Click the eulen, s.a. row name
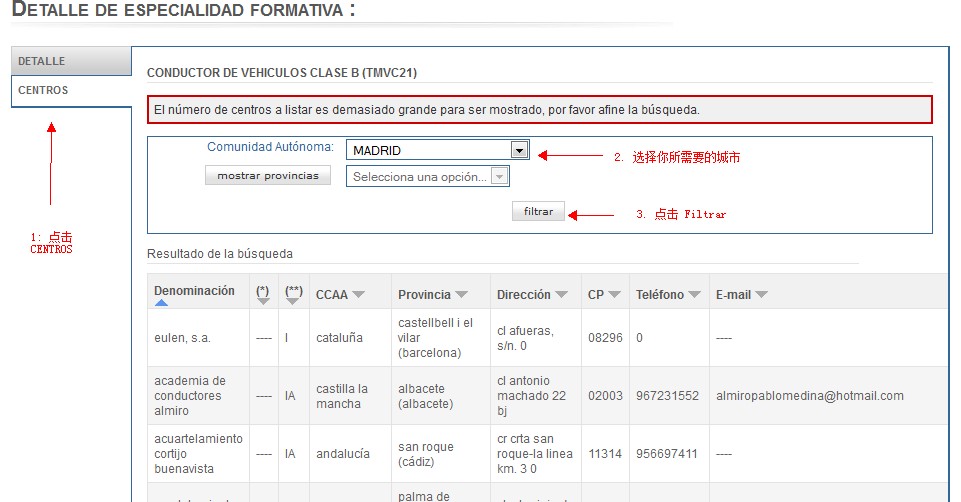Viewport: 961px width, 502px height. point(176,338)
